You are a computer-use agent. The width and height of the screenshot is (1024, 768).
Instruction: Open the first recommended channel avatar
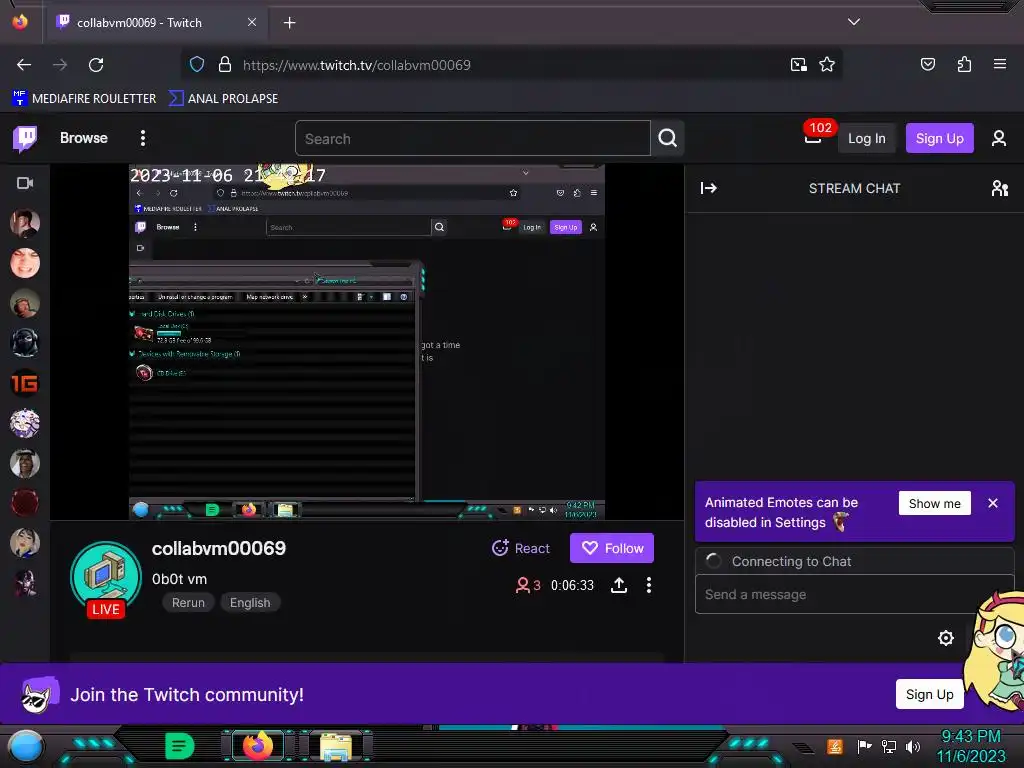25,223
